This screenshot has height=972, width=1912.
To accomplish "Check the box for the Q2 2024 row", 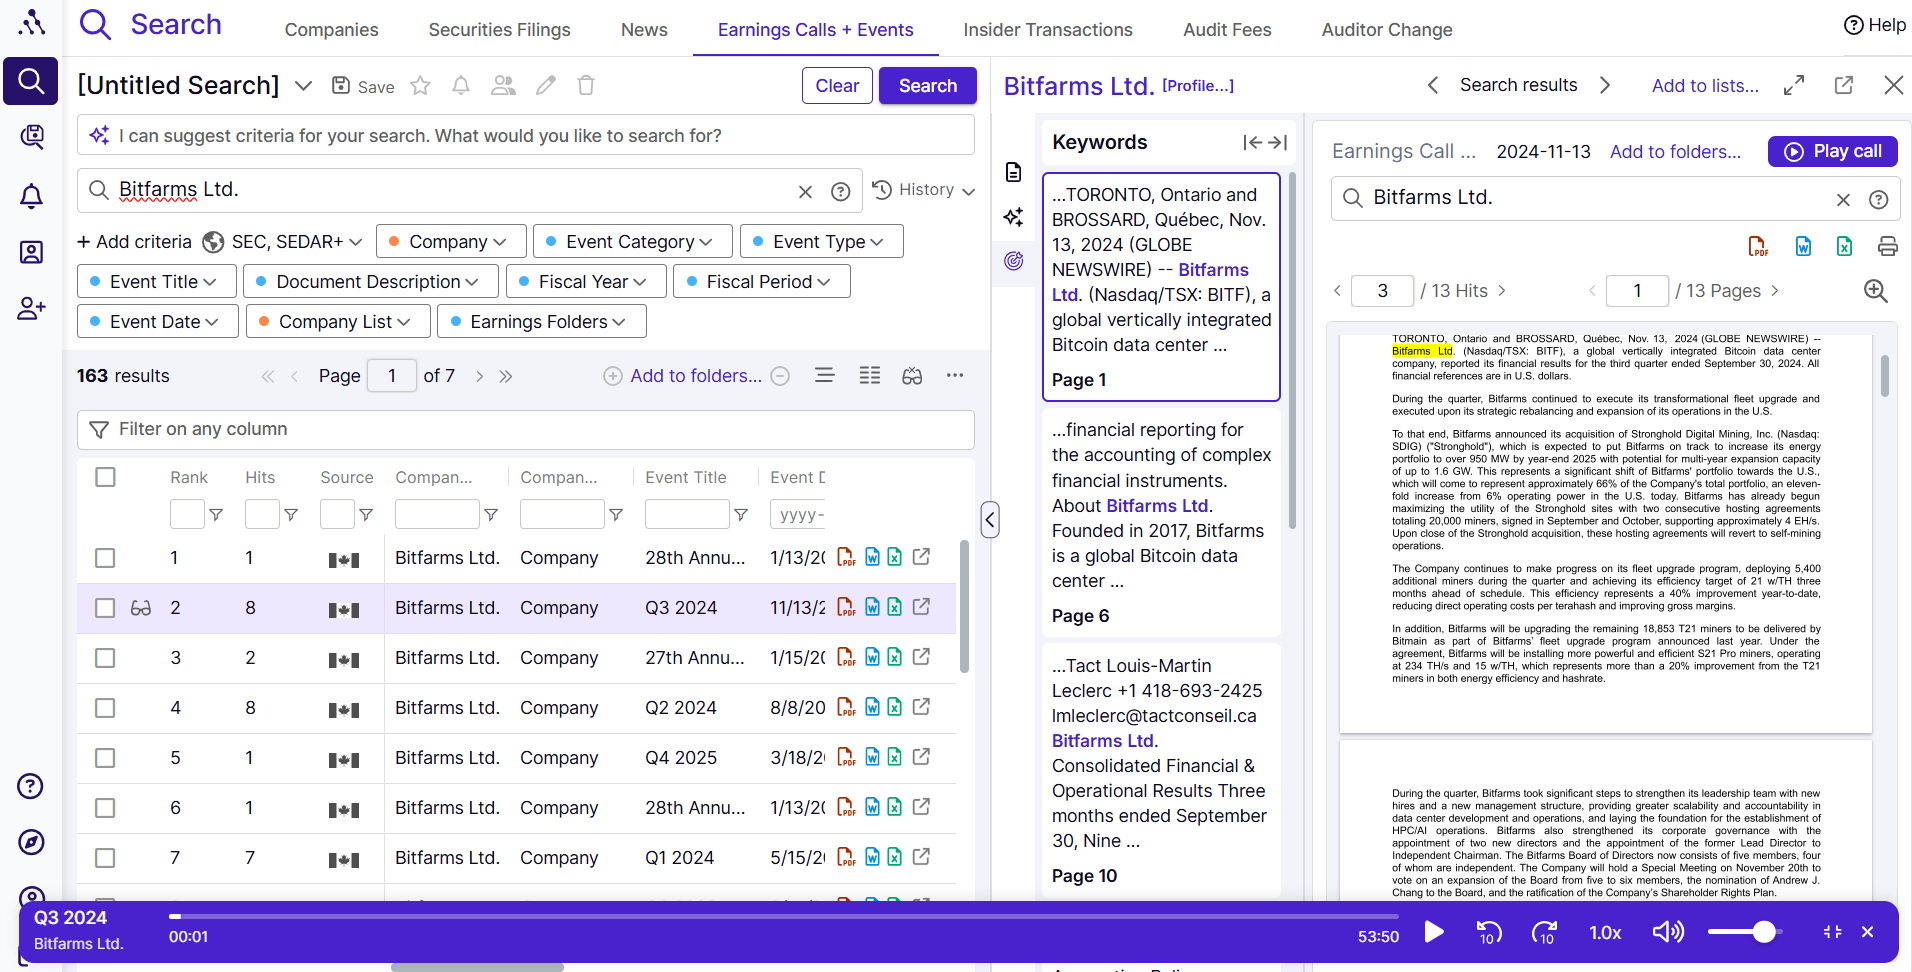I will (105, 708).
